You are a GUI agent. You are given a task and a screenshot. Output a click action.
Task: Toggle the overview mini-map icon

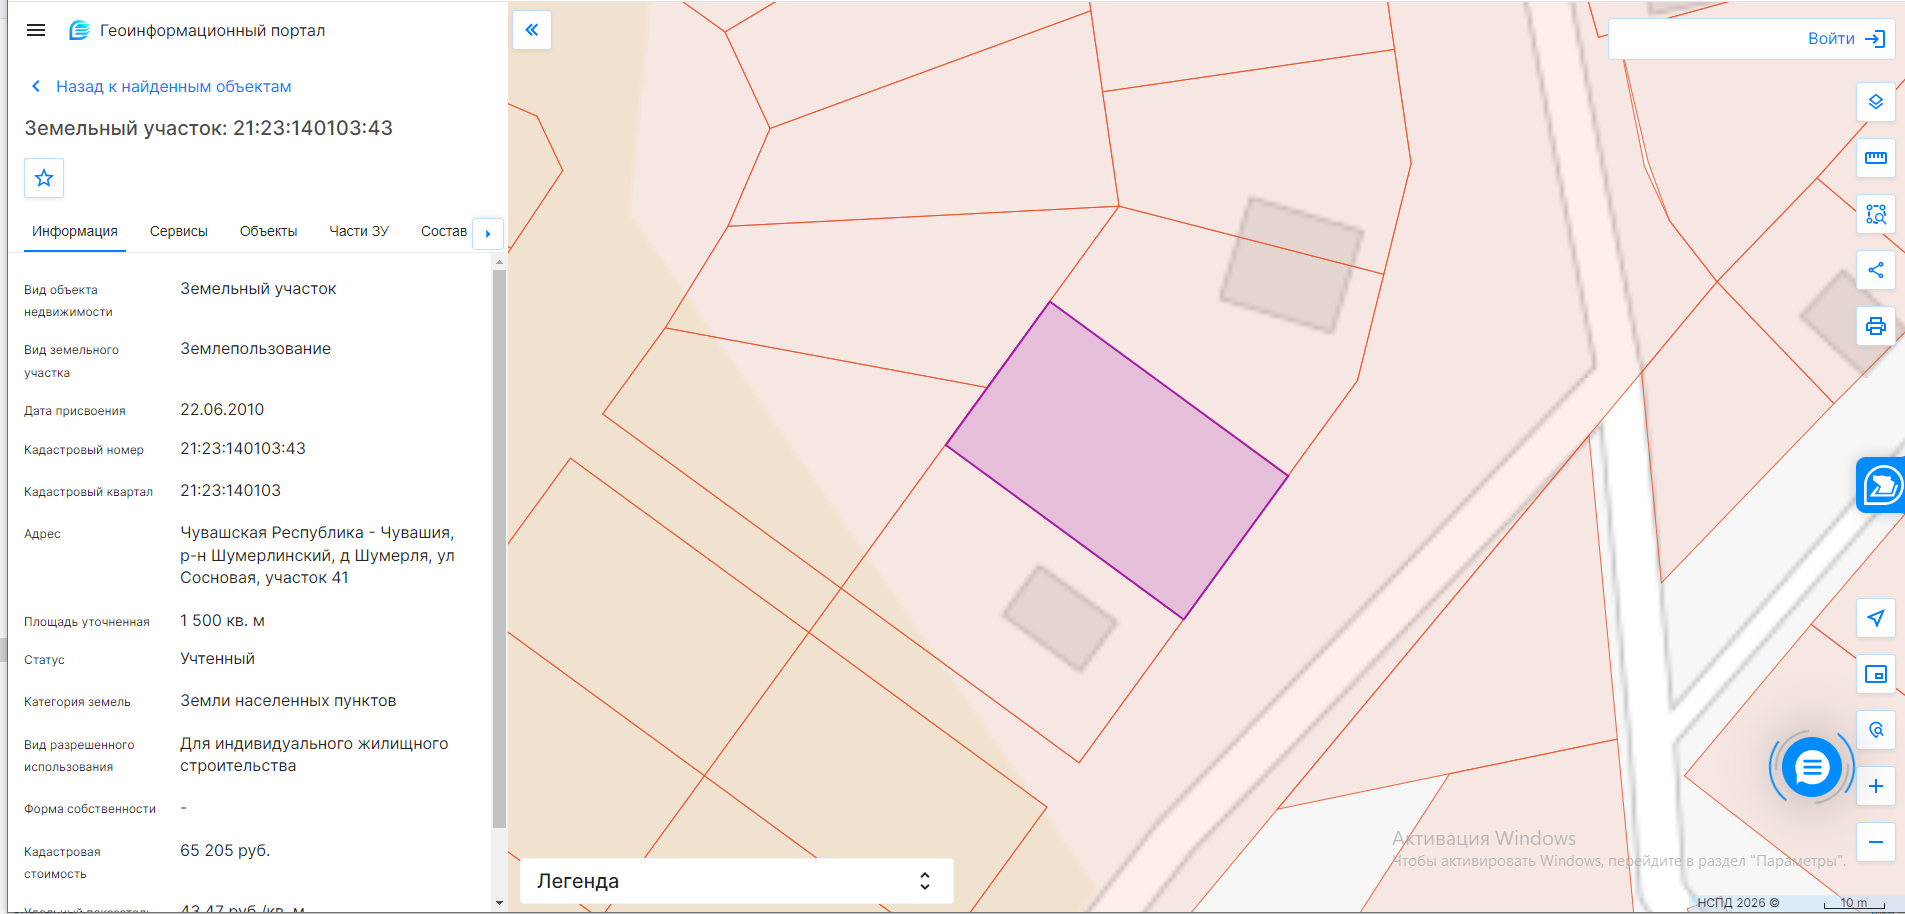(x=1876, y=674)
